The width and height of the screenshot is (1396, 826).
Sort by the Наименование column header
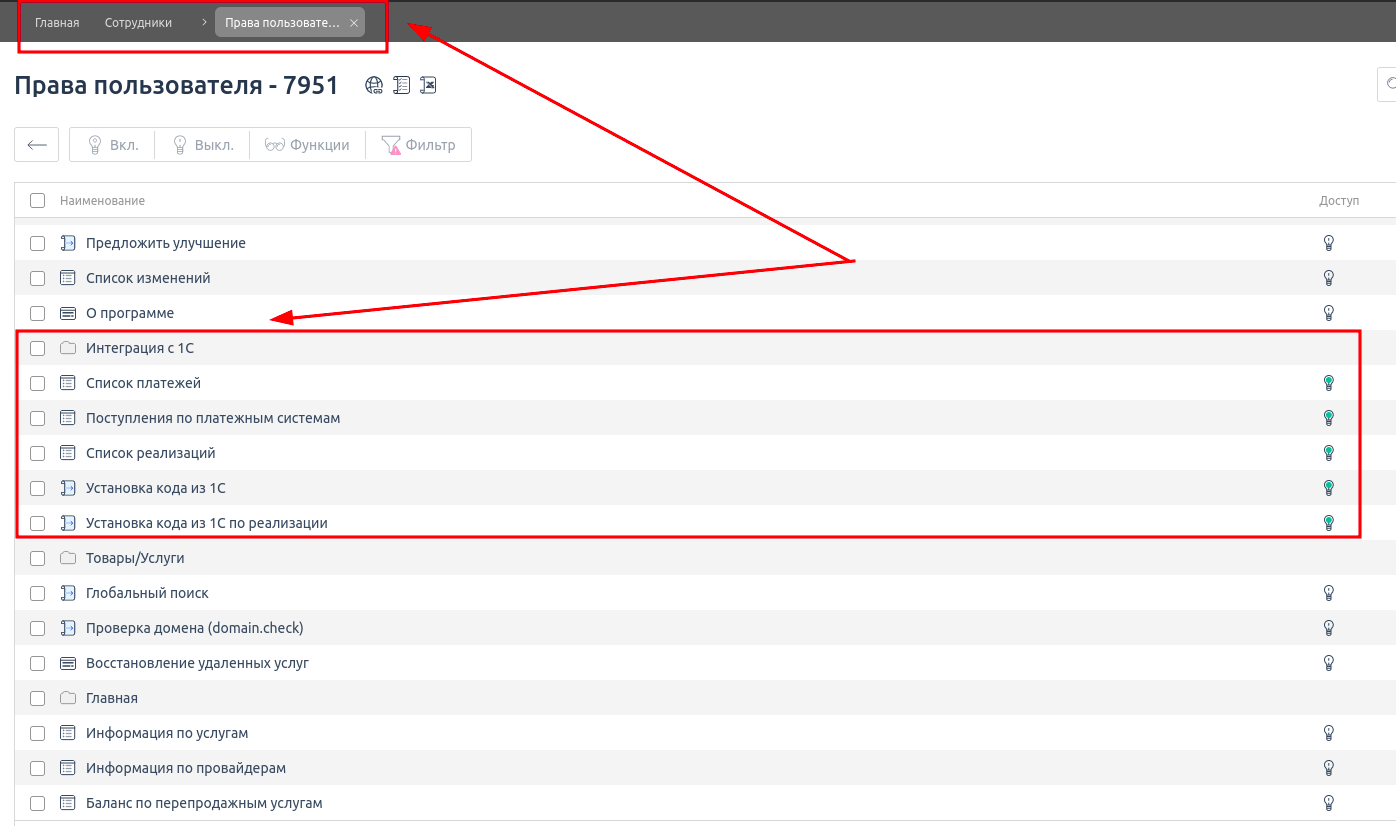[x=102, y=201]
